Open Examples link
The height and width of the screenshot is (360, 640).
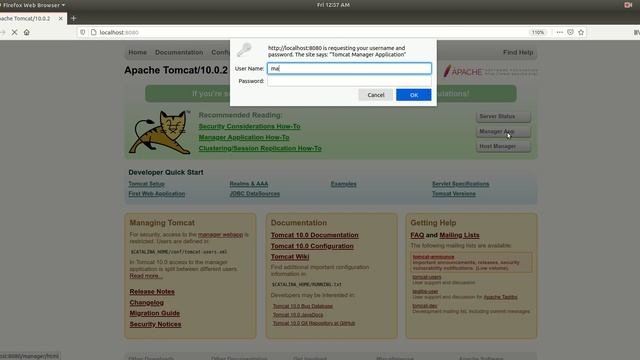(343, 184)
